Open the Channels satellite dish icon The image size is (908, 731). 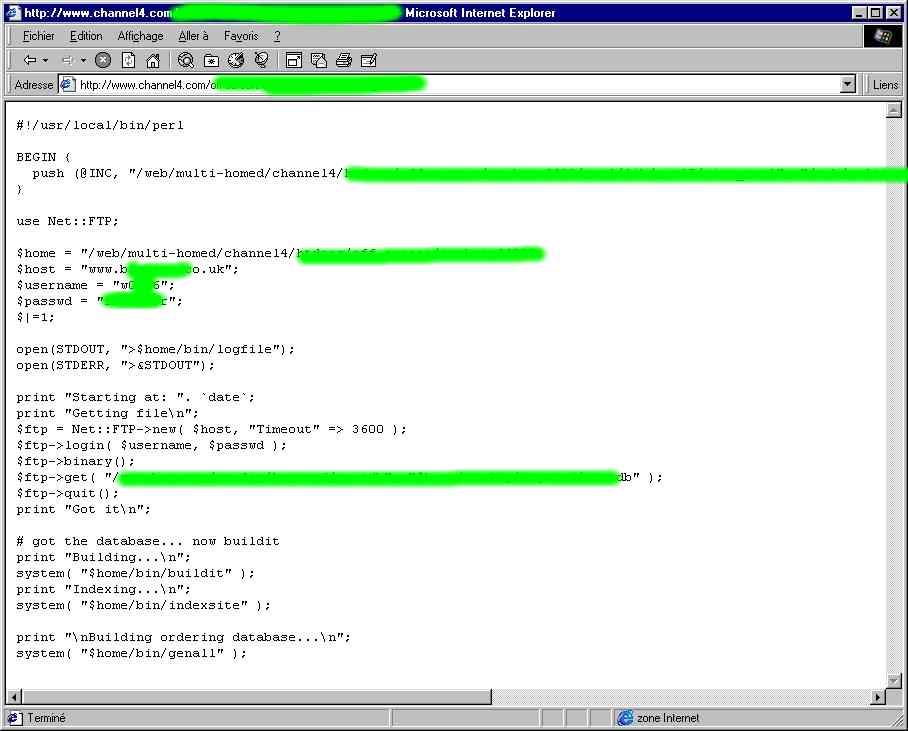261,60
